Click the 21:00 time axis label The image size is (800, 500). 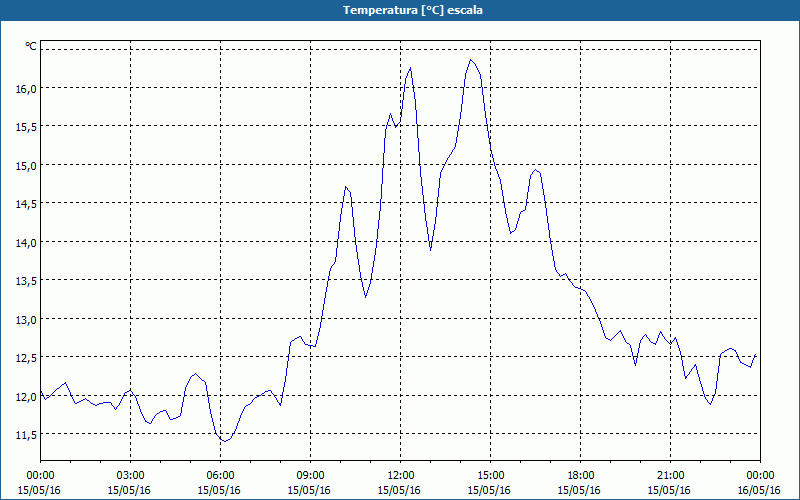[x=670, y=476]
